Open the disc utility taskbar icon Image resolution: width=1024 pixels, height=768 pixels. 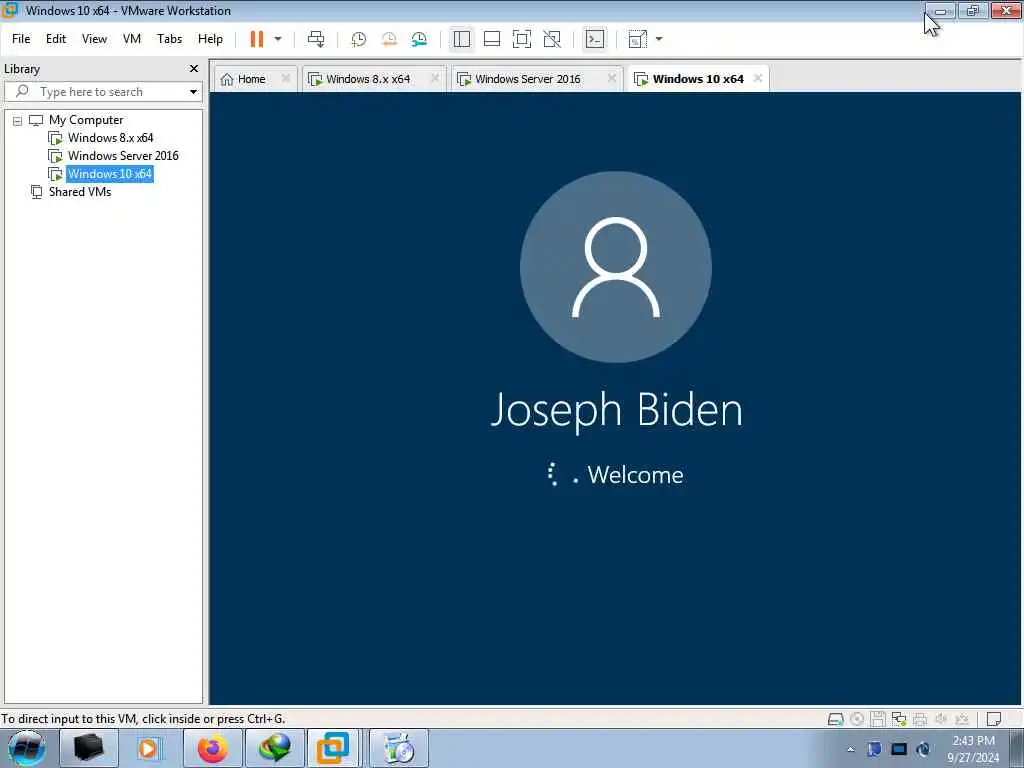[x=398, y=748]
